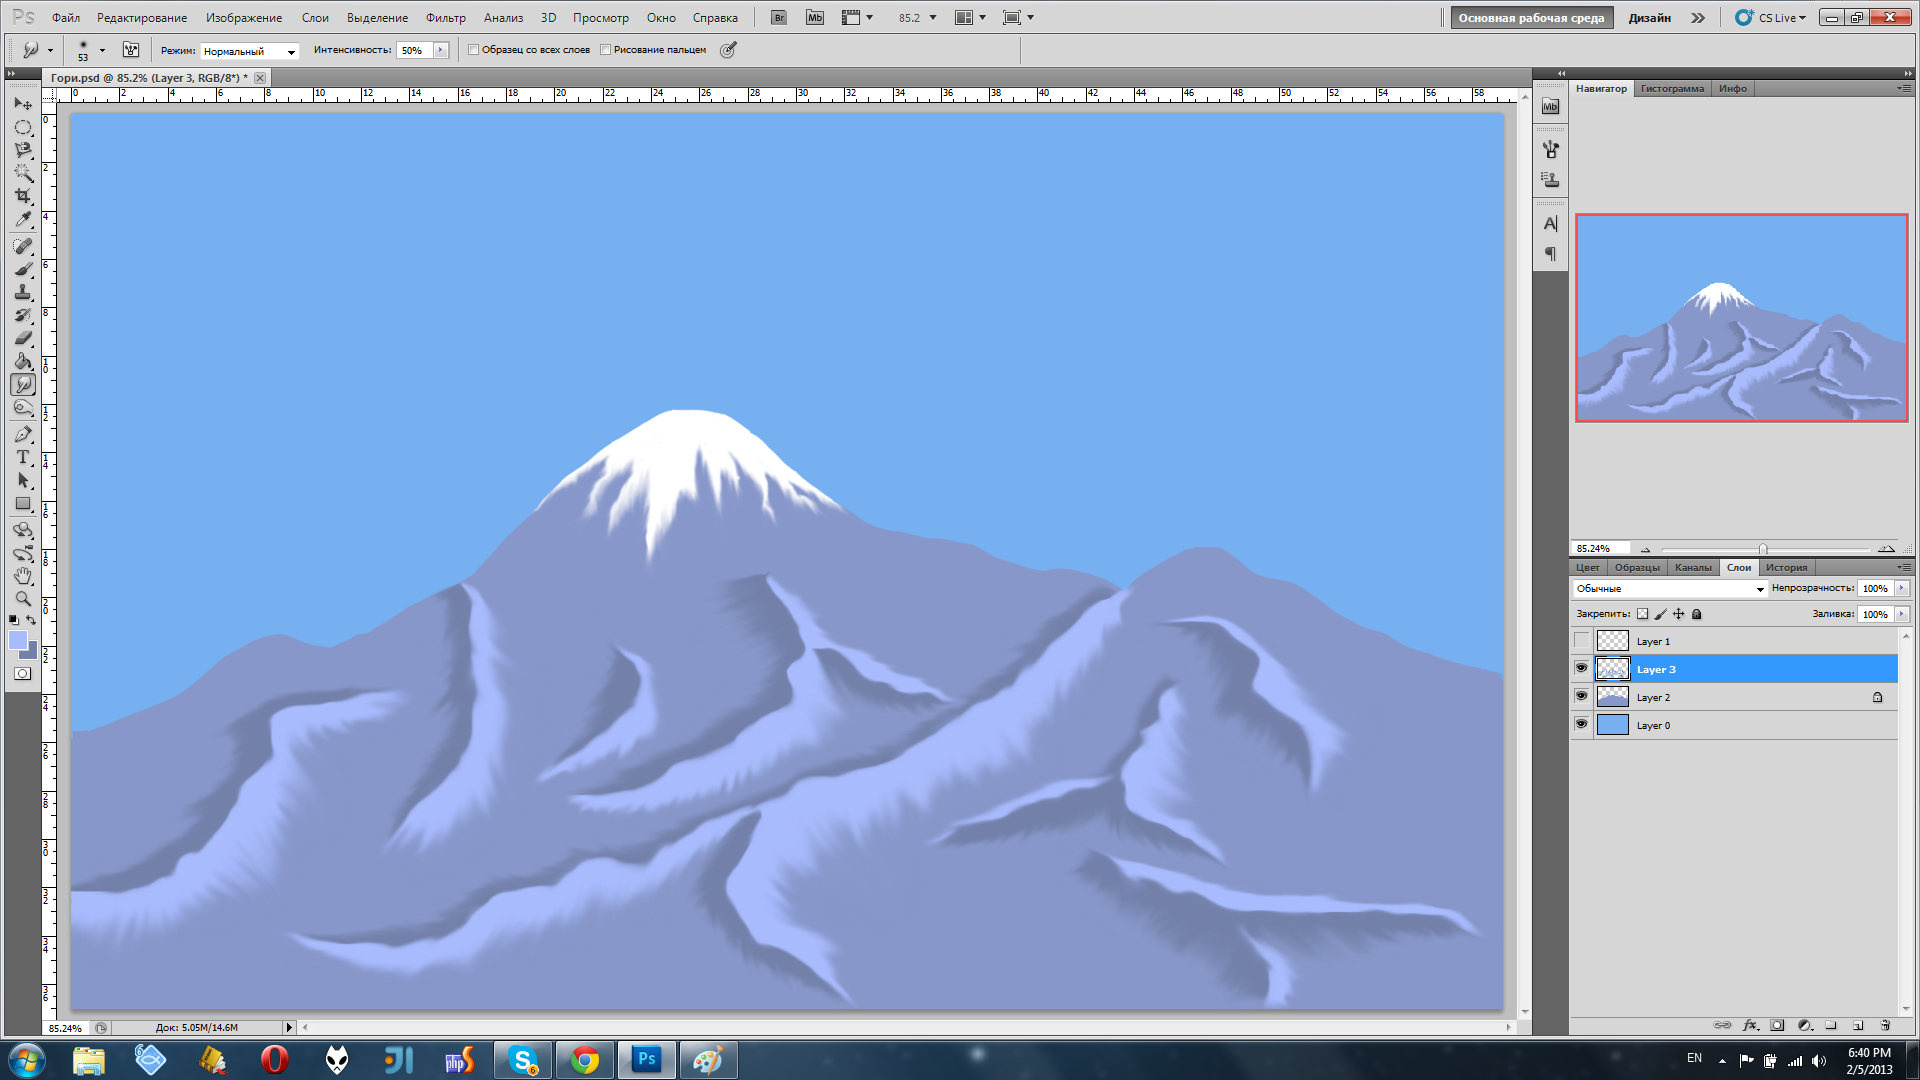Screen dimensions: 1920x1080
Task: Open the Фильтр menu
Action: click(x=445, y=18)
